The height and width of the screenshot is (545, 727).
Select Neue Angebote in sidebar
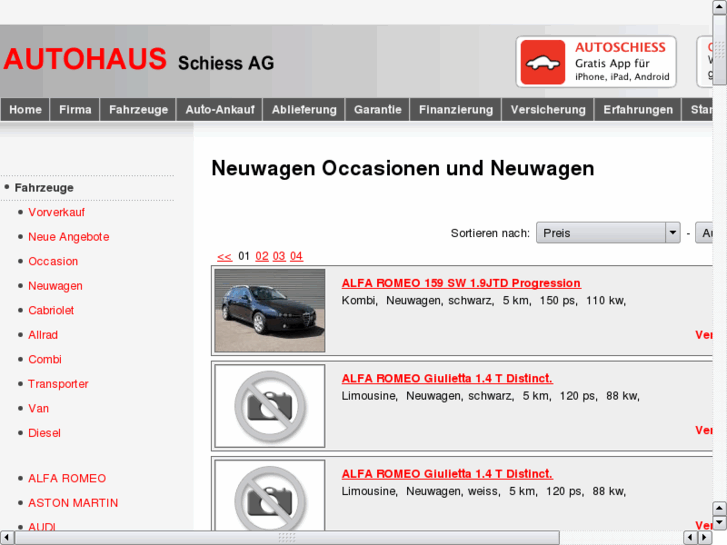(69, 237)
